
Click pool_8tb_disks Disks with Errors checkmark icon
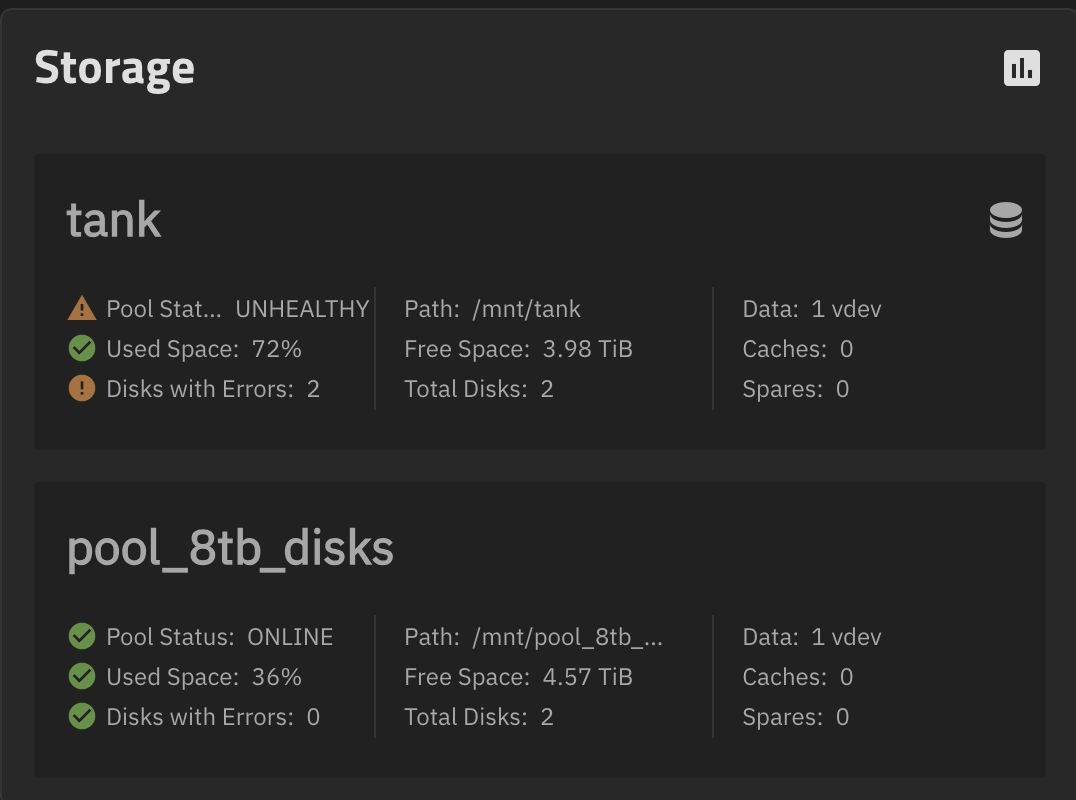[82, 716]
